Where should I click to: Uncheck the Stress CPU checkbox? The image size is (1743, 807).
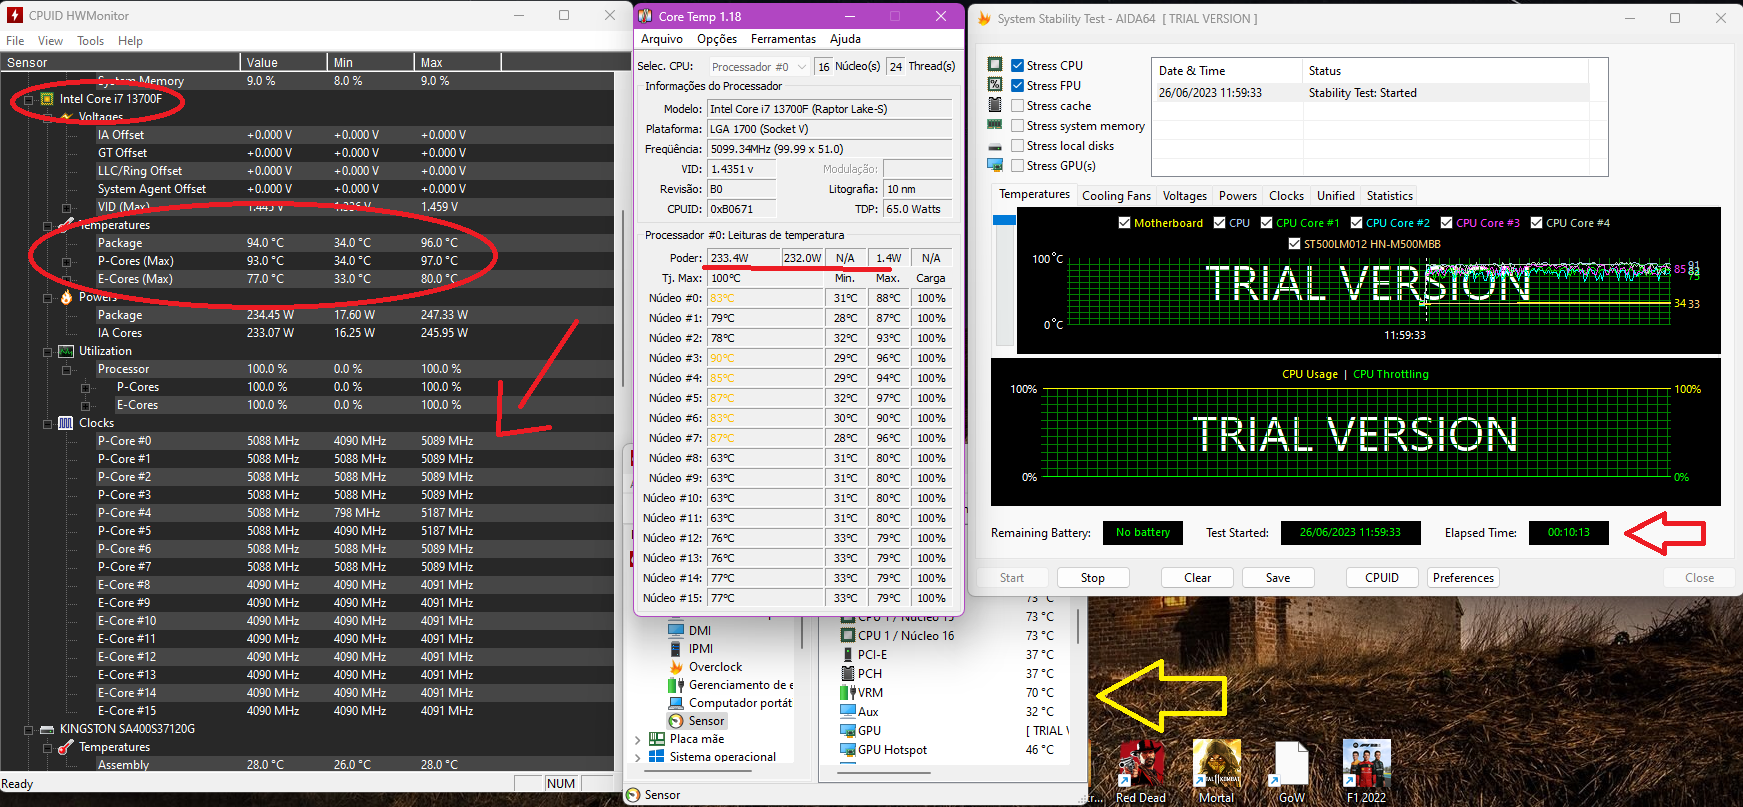point(1017,65)
